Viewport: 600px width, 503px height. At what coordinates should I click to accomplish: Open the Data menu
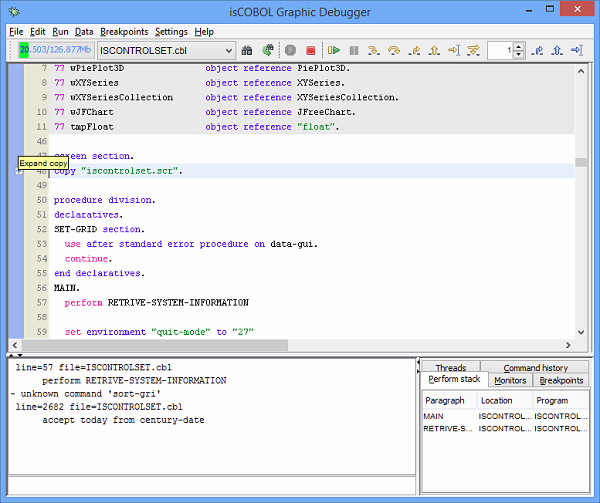84,32
